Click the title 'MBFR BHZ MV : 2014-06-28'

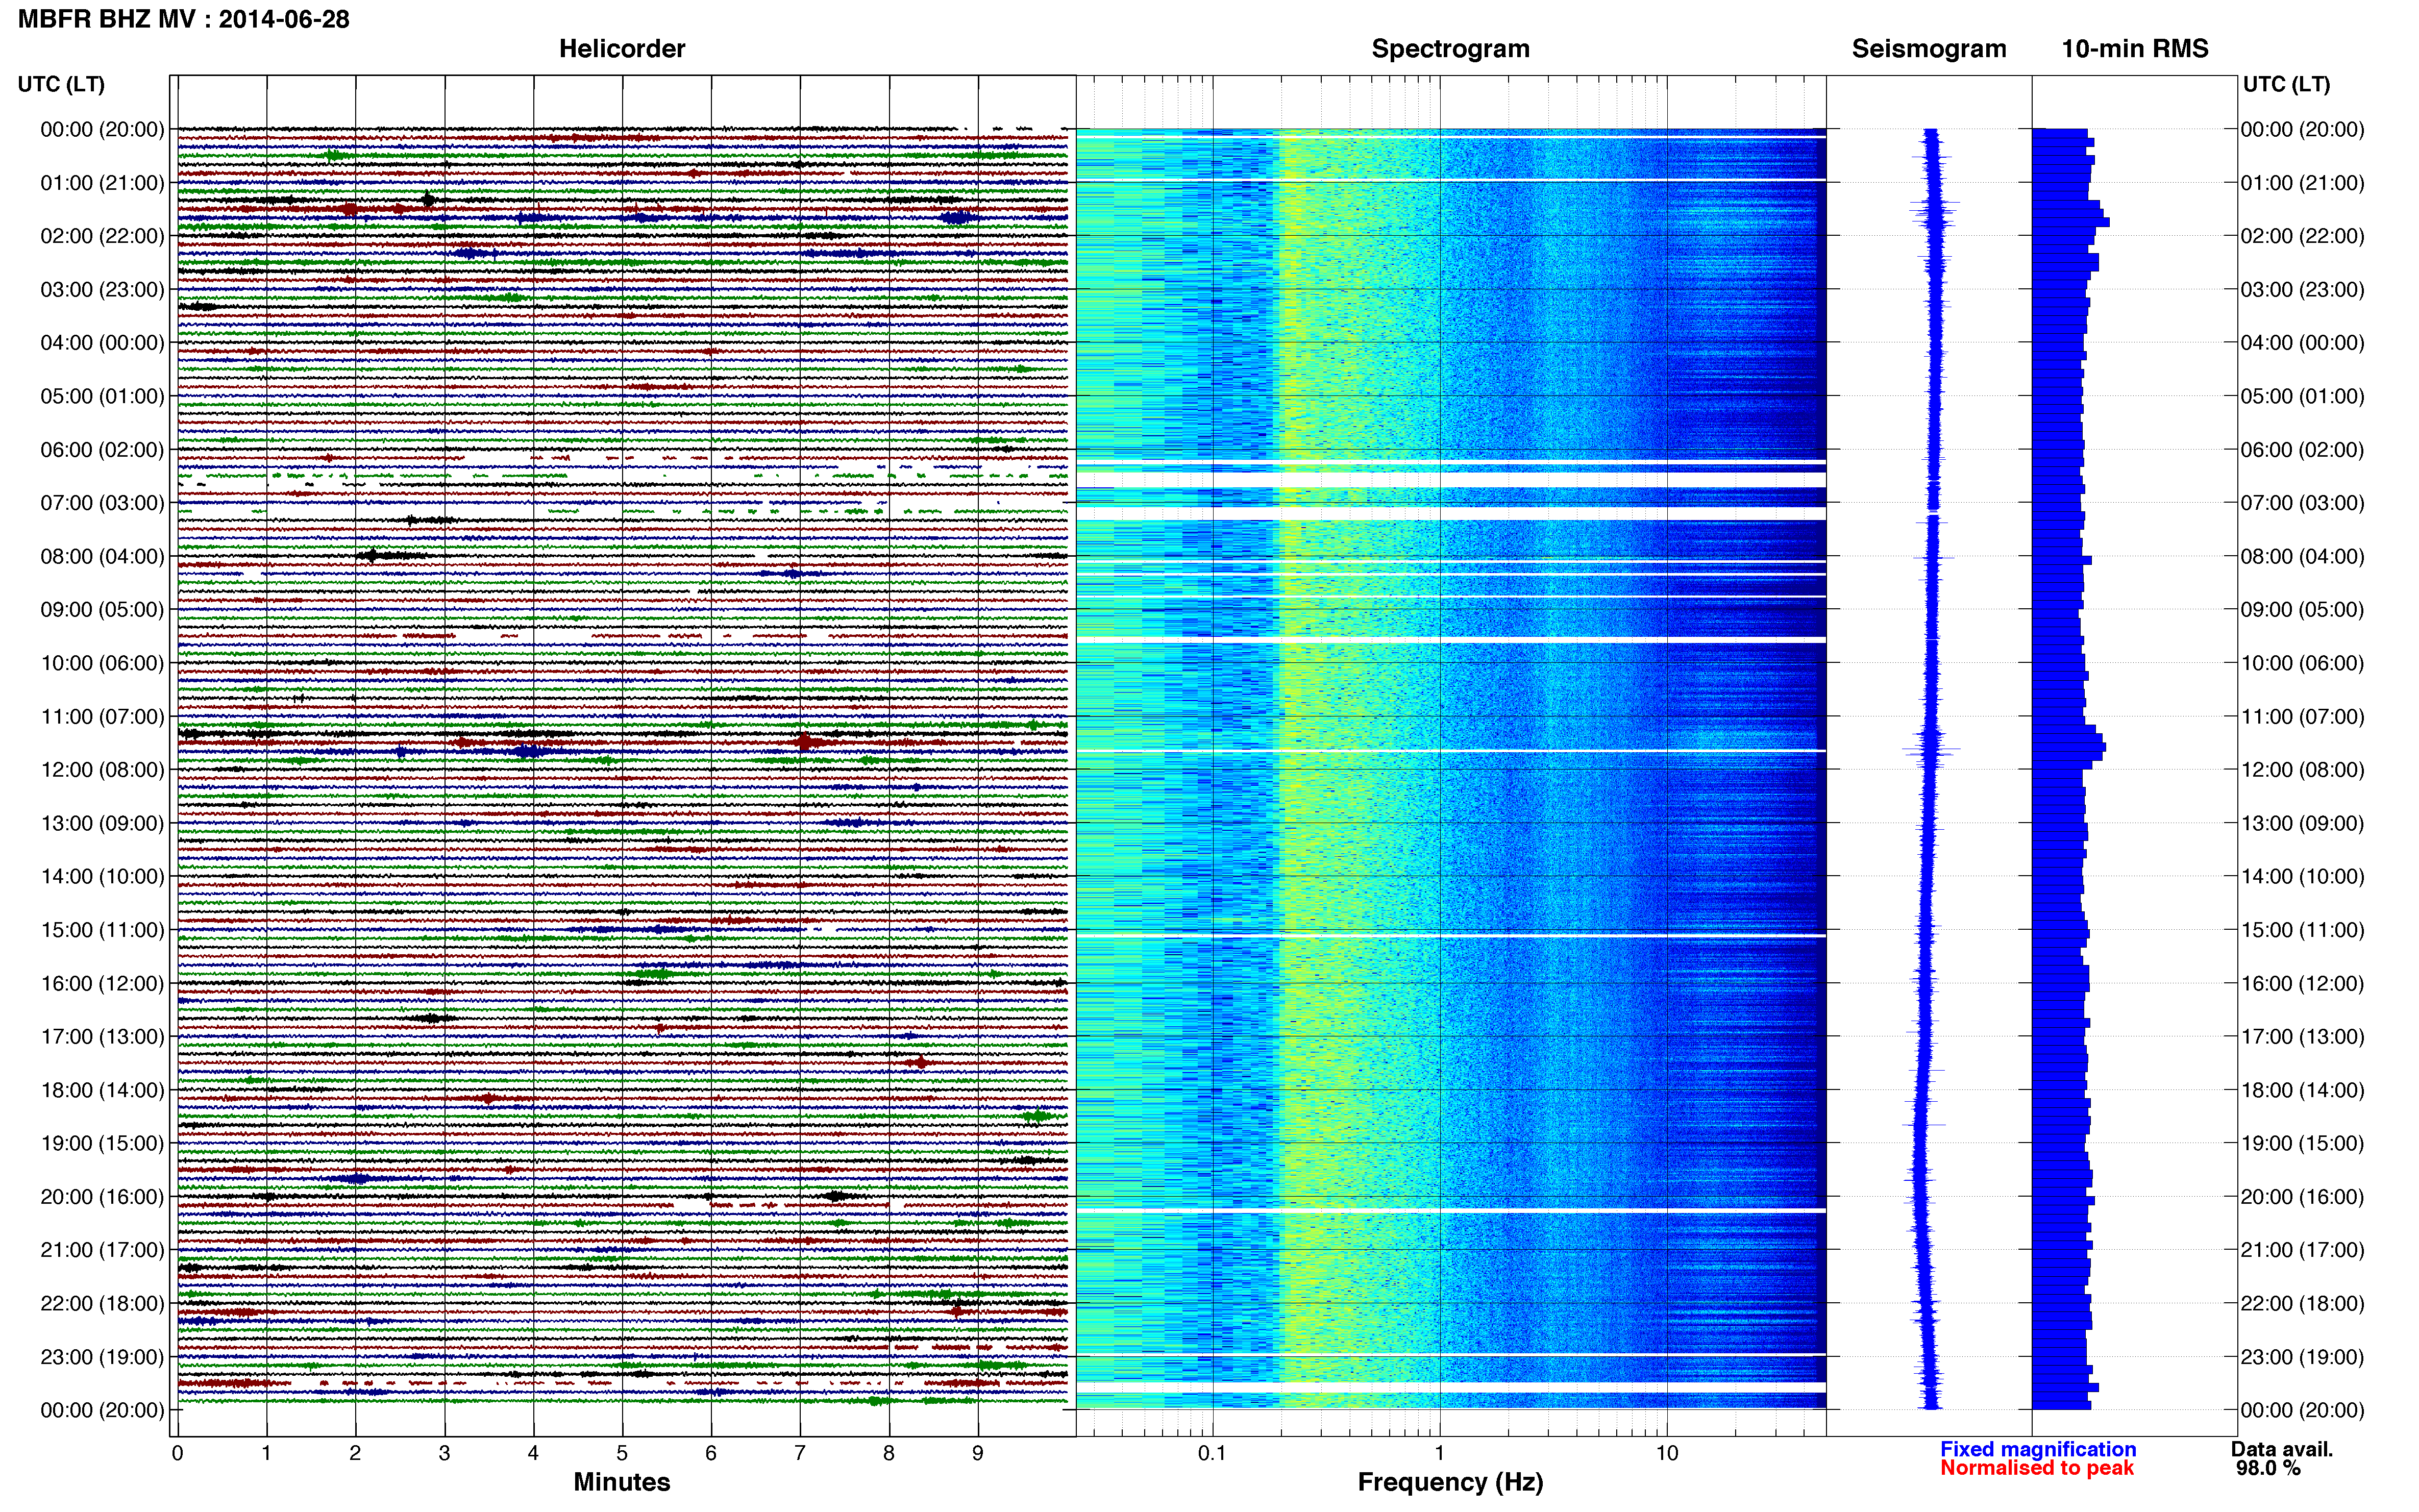184,19
